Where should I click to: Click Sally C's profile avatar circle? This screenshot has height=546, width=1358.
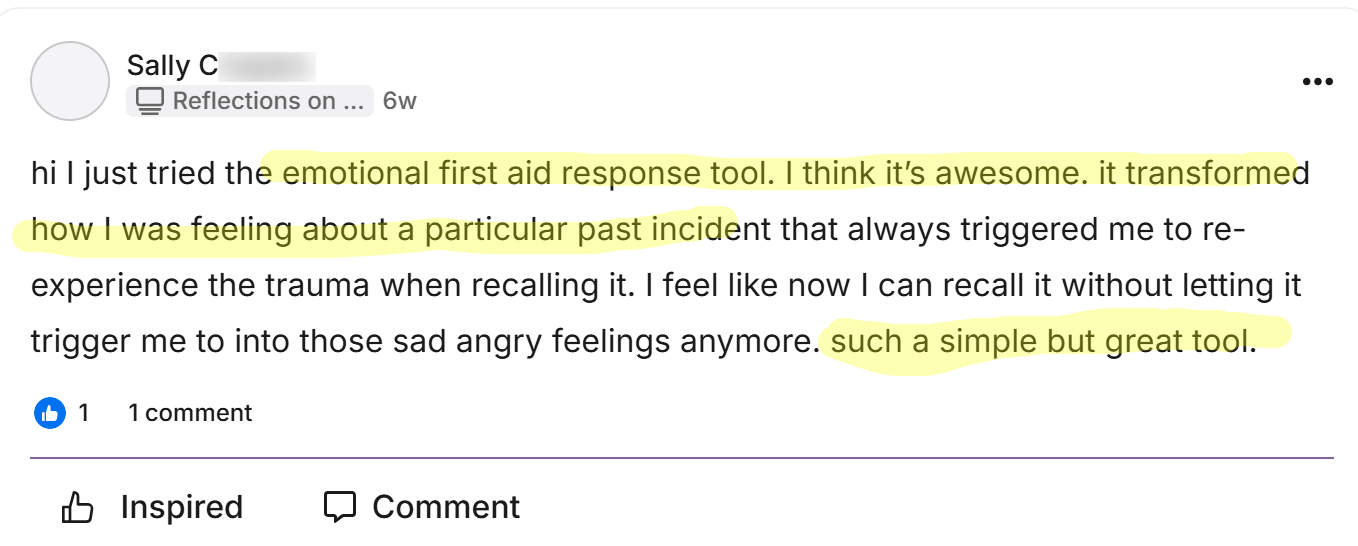[70, 81]
